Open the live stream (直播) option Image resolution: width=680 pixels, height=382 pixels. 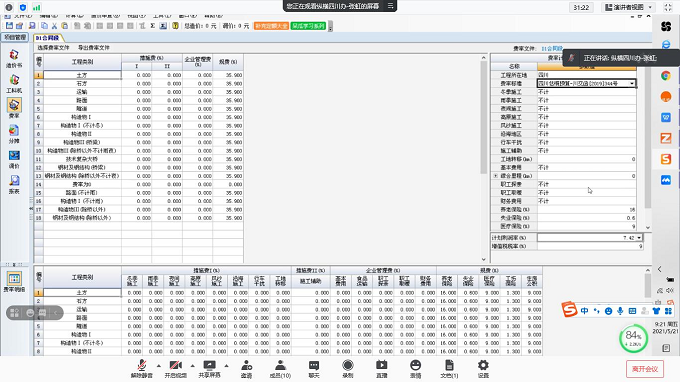pyautogui.click(x=382, y=369)
